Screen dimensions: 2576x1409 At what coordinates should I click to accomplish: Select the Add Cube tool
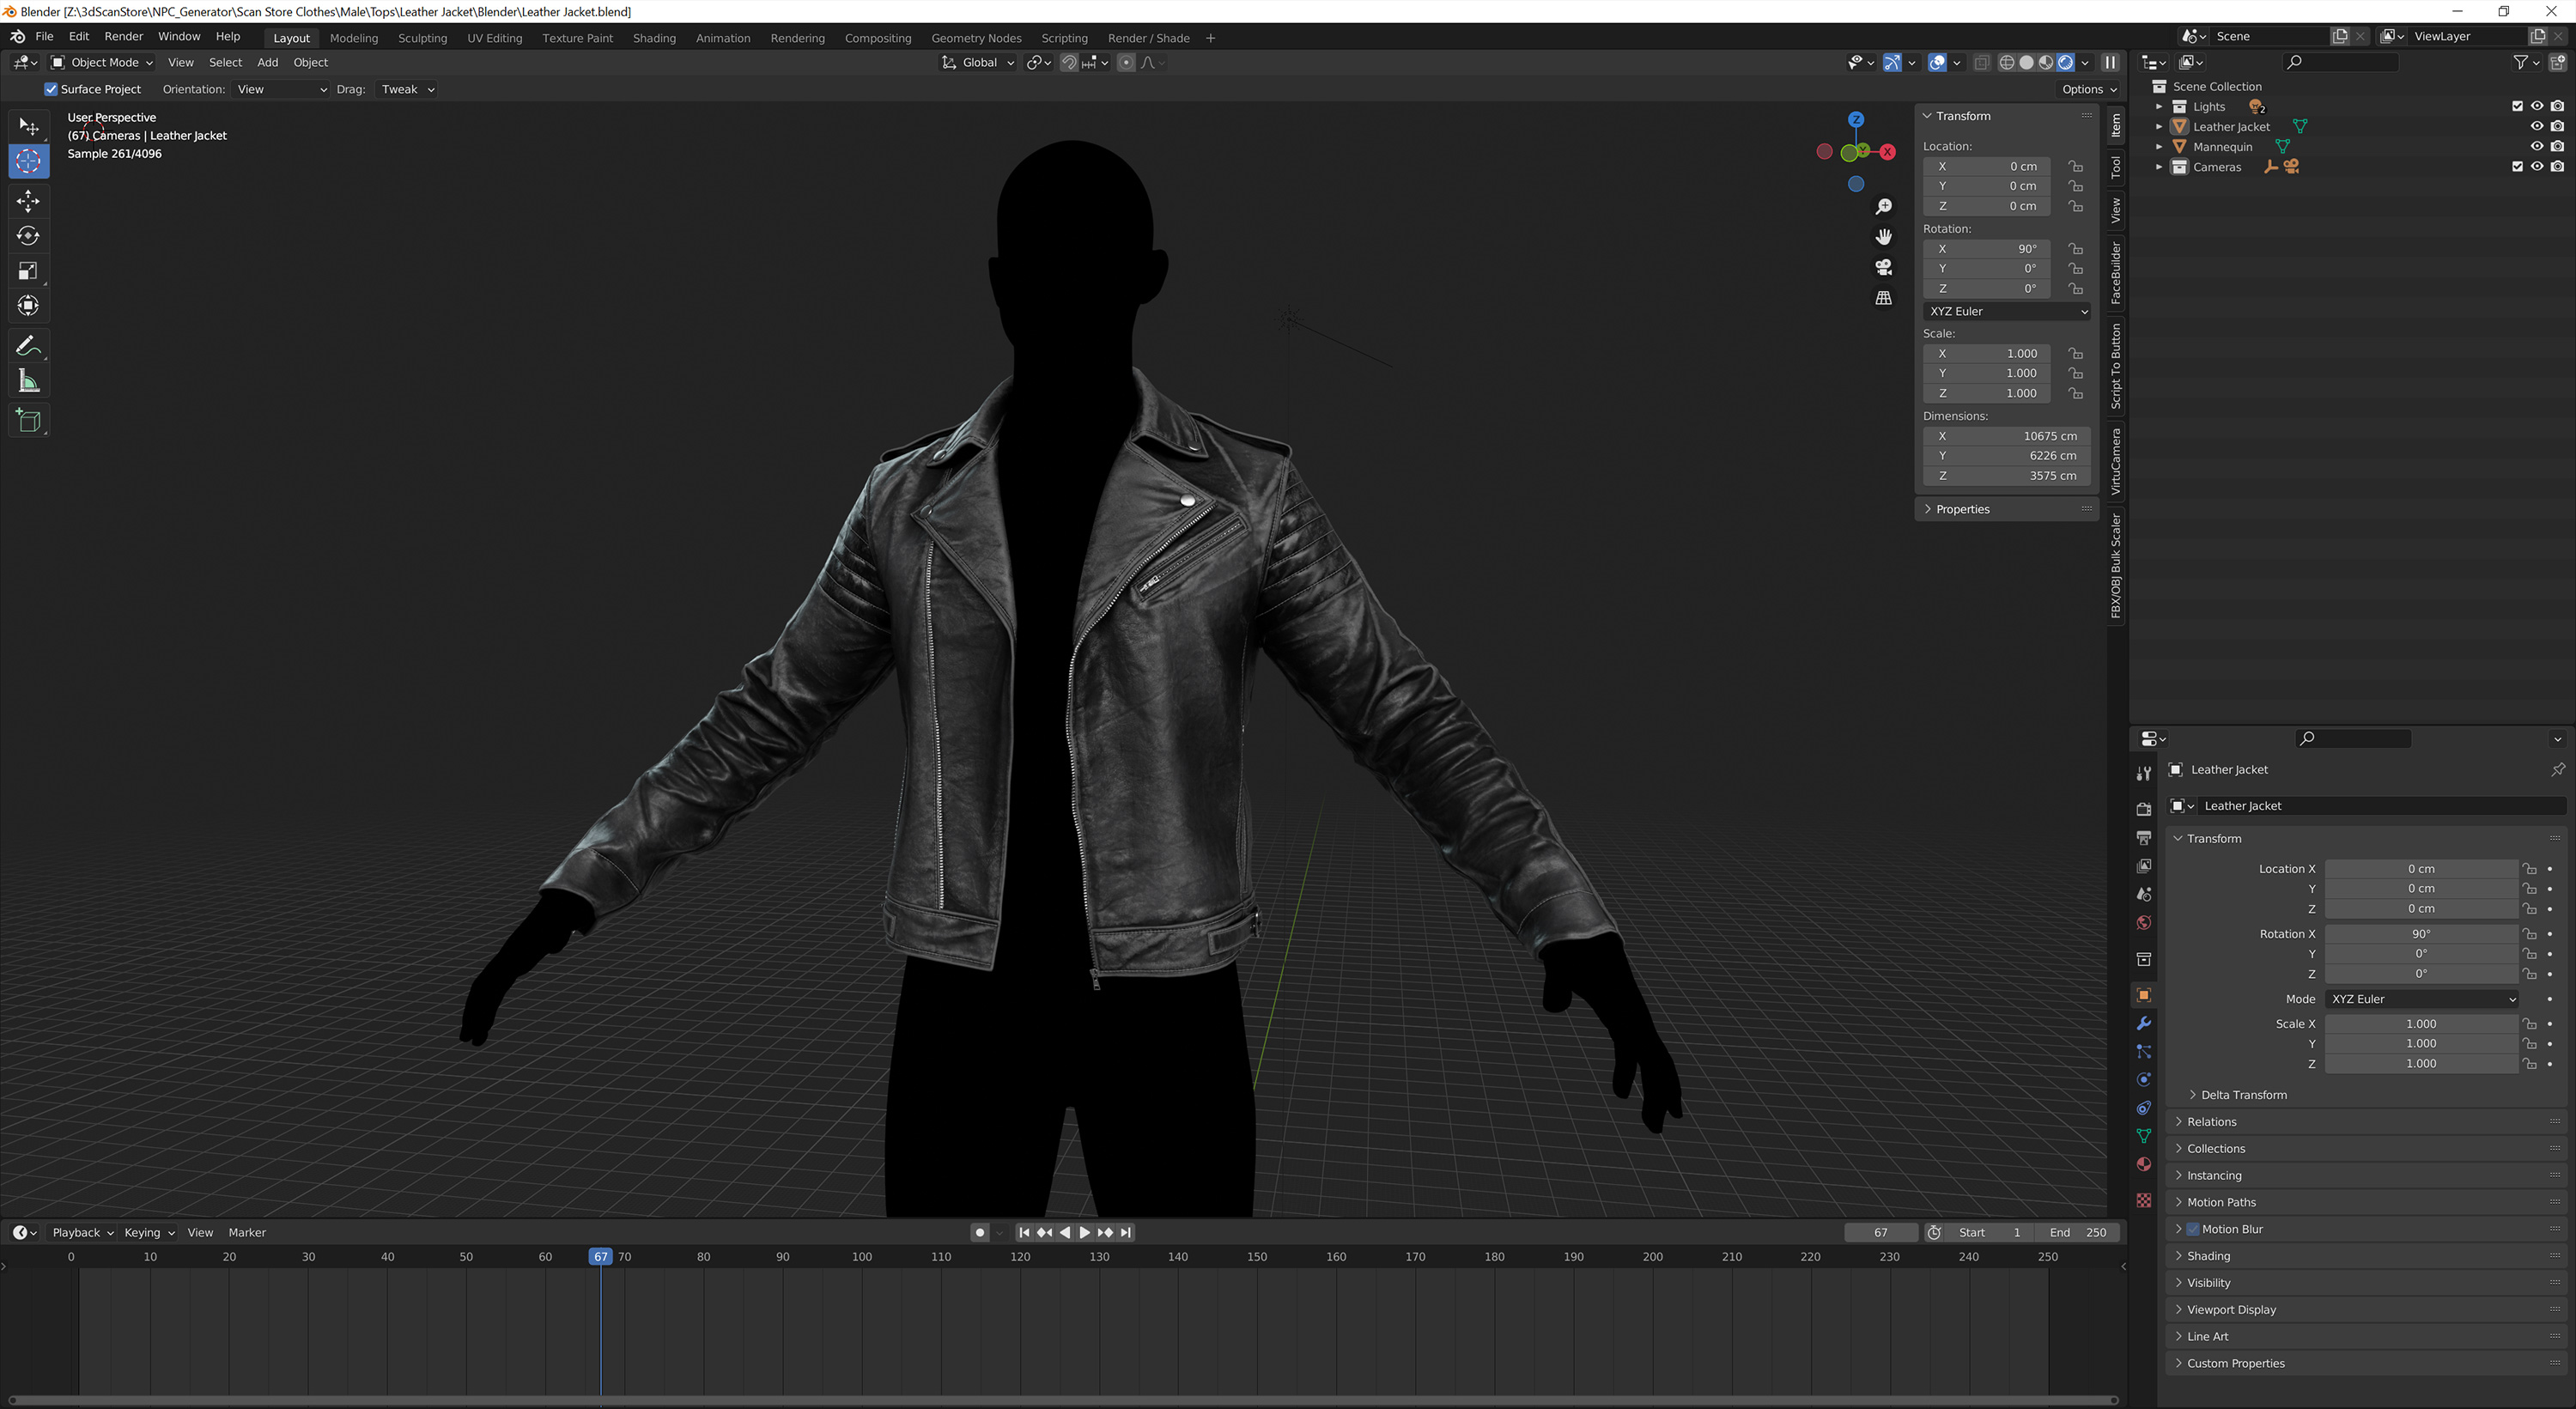point(29,420)
